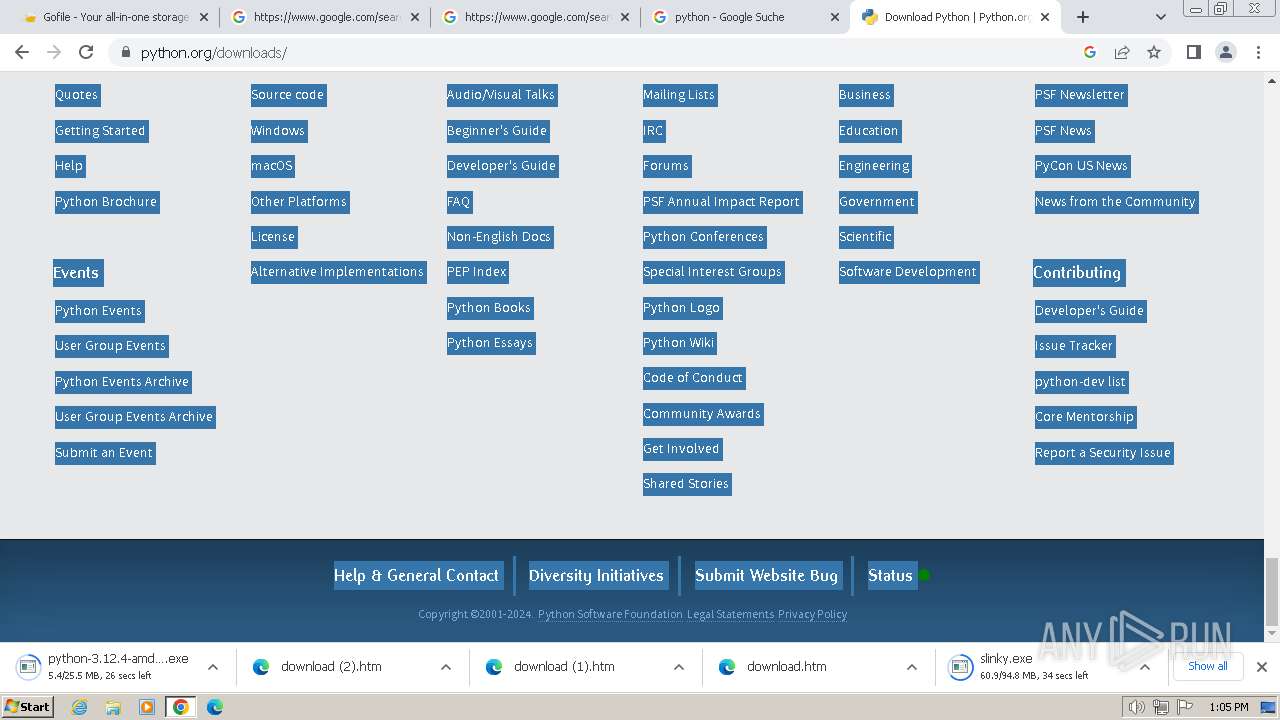Screen dimensions: 1280x720
Task: Switch to the second google.com search tab
Action: click(536, 17)
